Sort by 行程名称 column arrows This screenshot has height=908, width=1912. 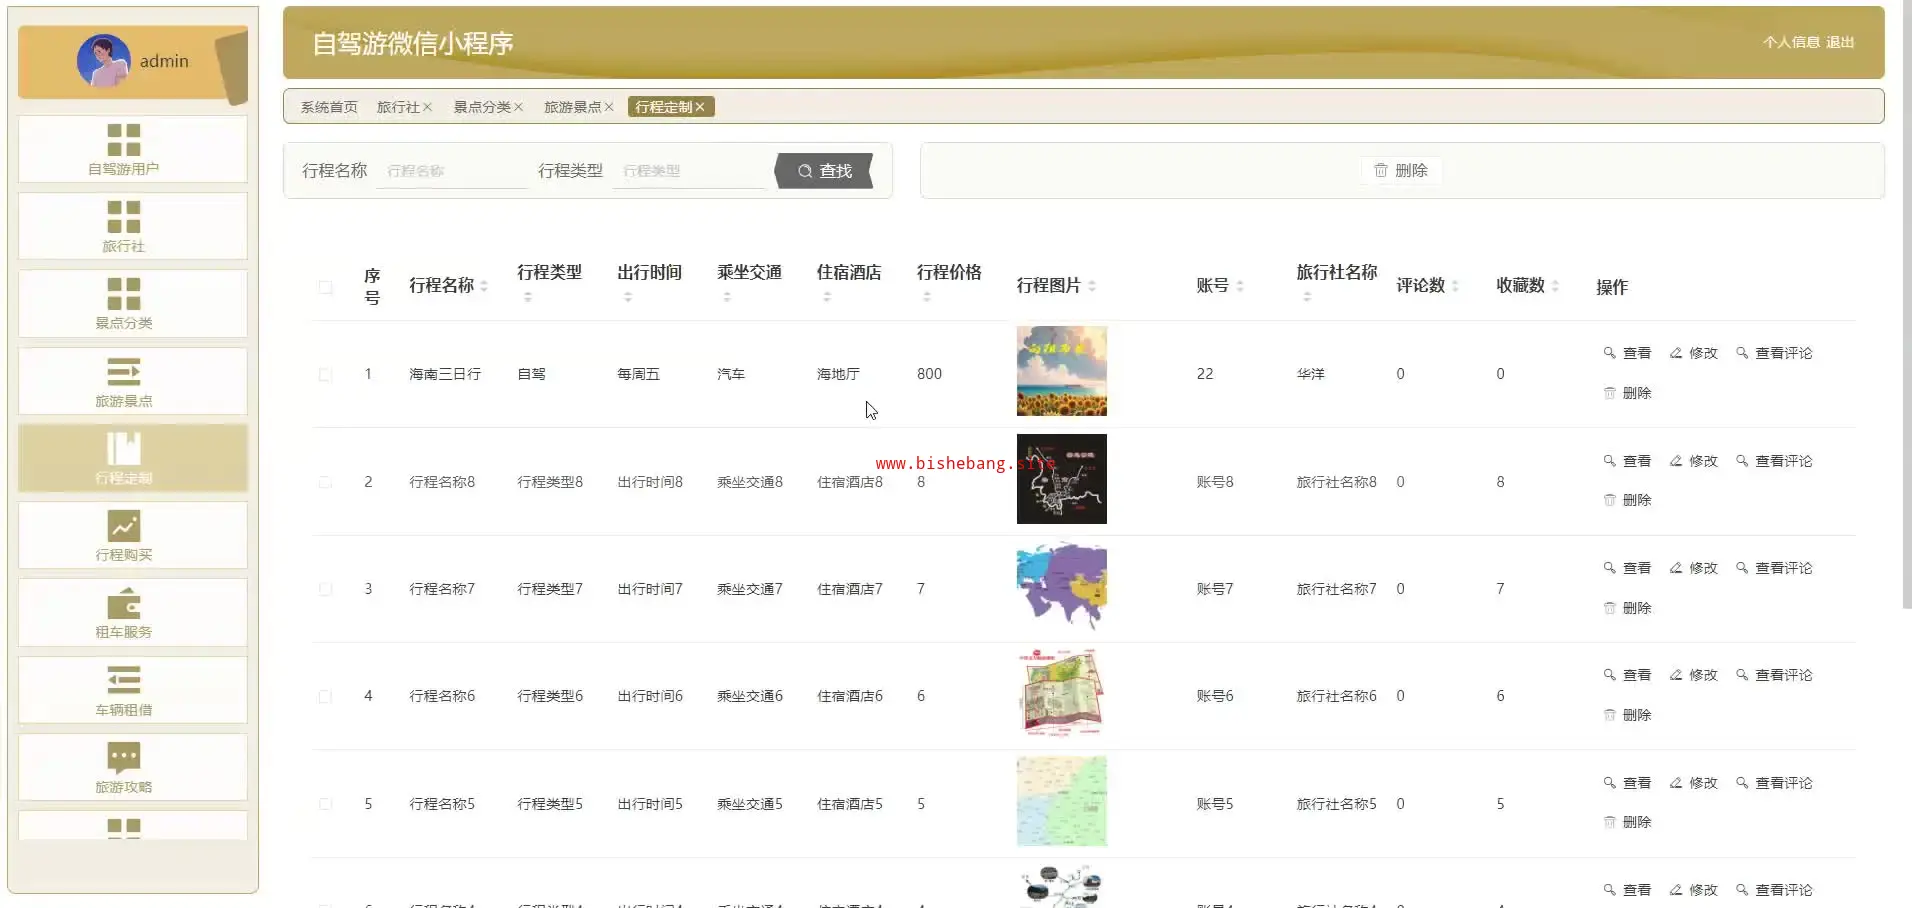[484, 286]
